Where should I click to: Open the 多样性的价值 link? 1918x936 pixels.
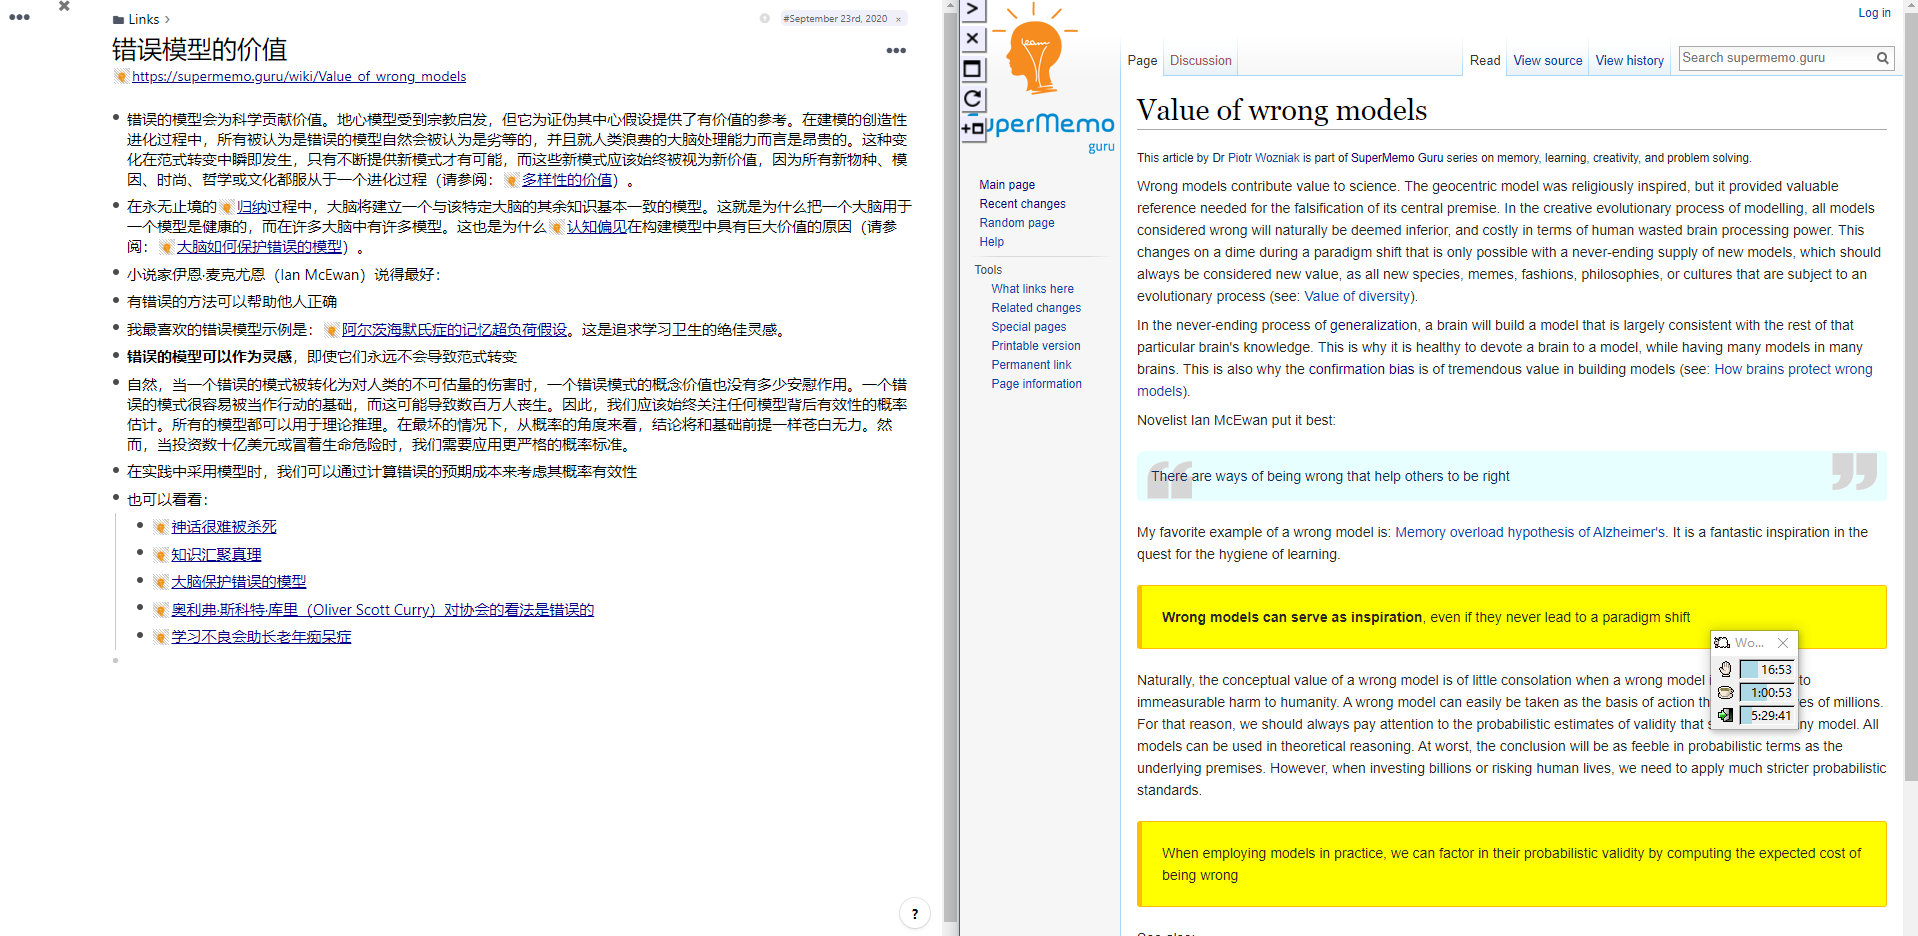567,180
